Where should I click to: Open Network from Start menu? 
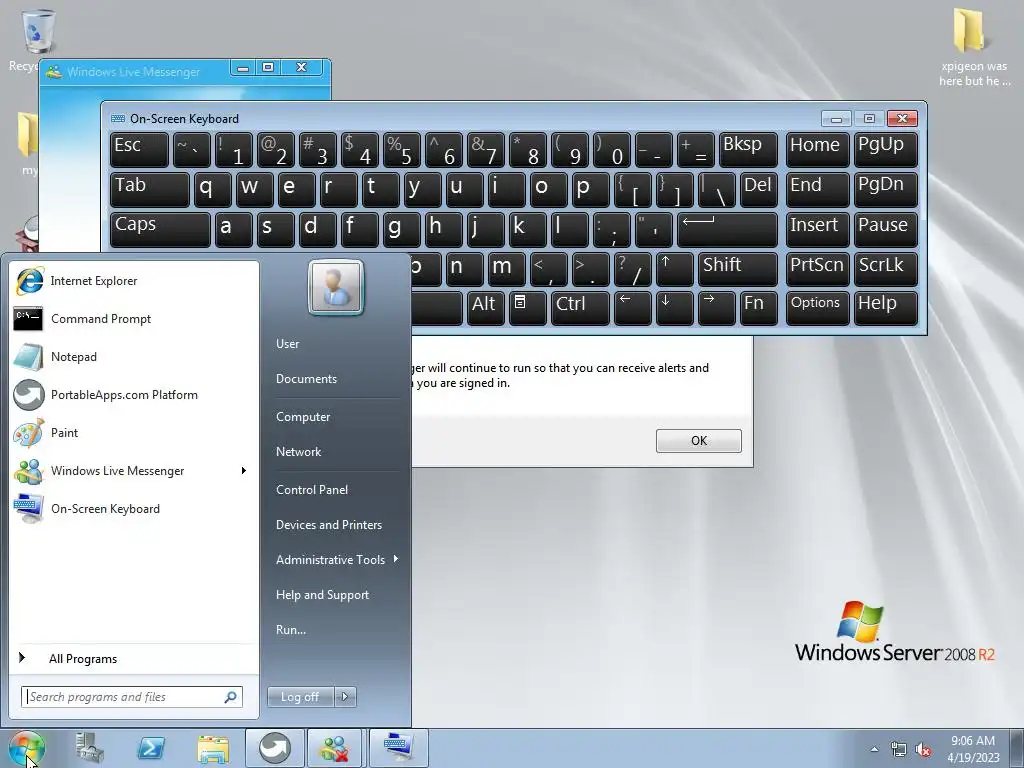(x=298, y=452)
